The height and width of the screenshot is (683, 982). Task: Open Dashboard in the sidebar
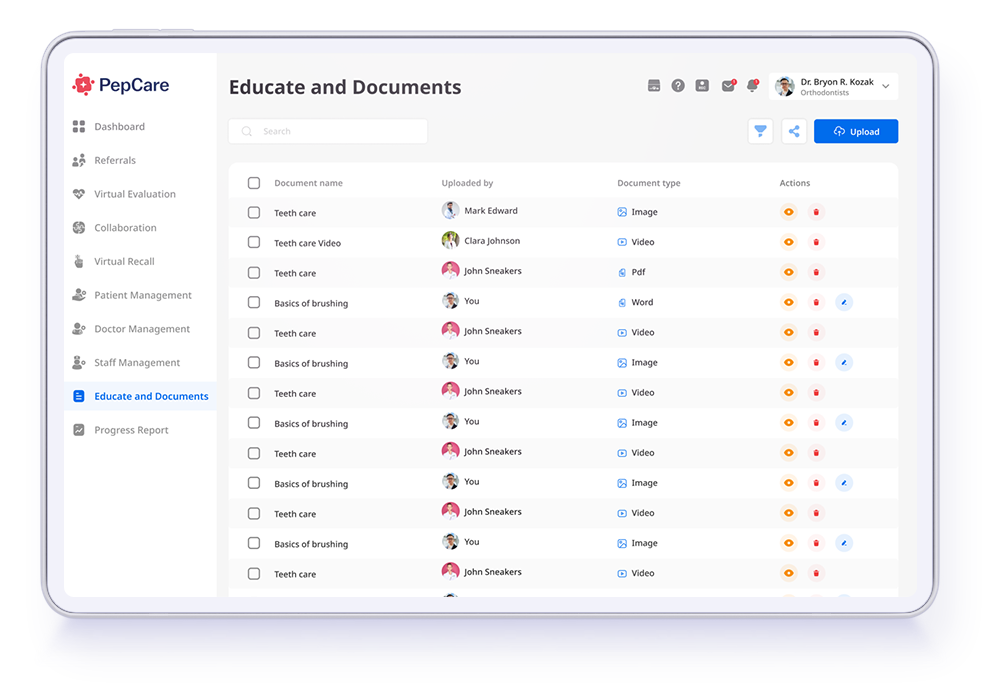(x=140, y=126)
